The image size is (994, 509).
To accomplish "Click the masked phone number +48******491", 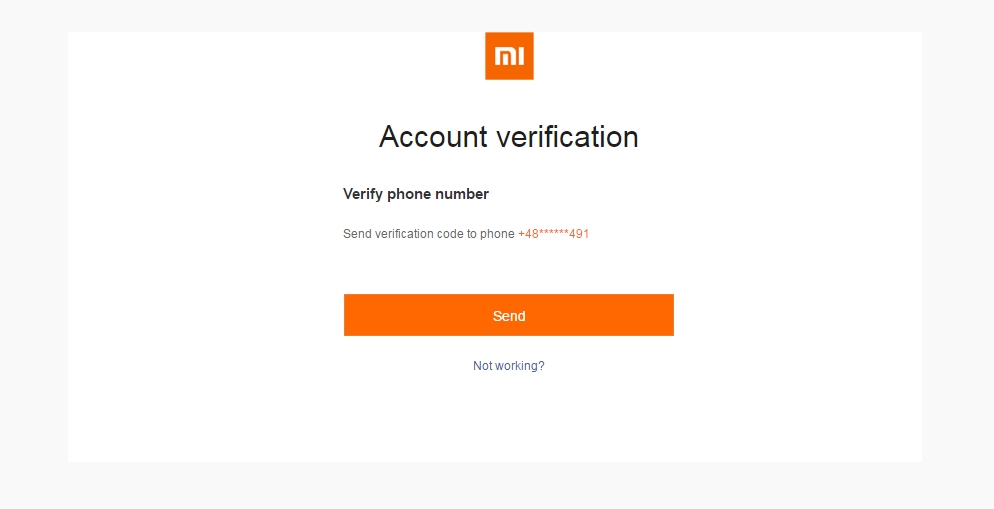I will pos(553,234).
